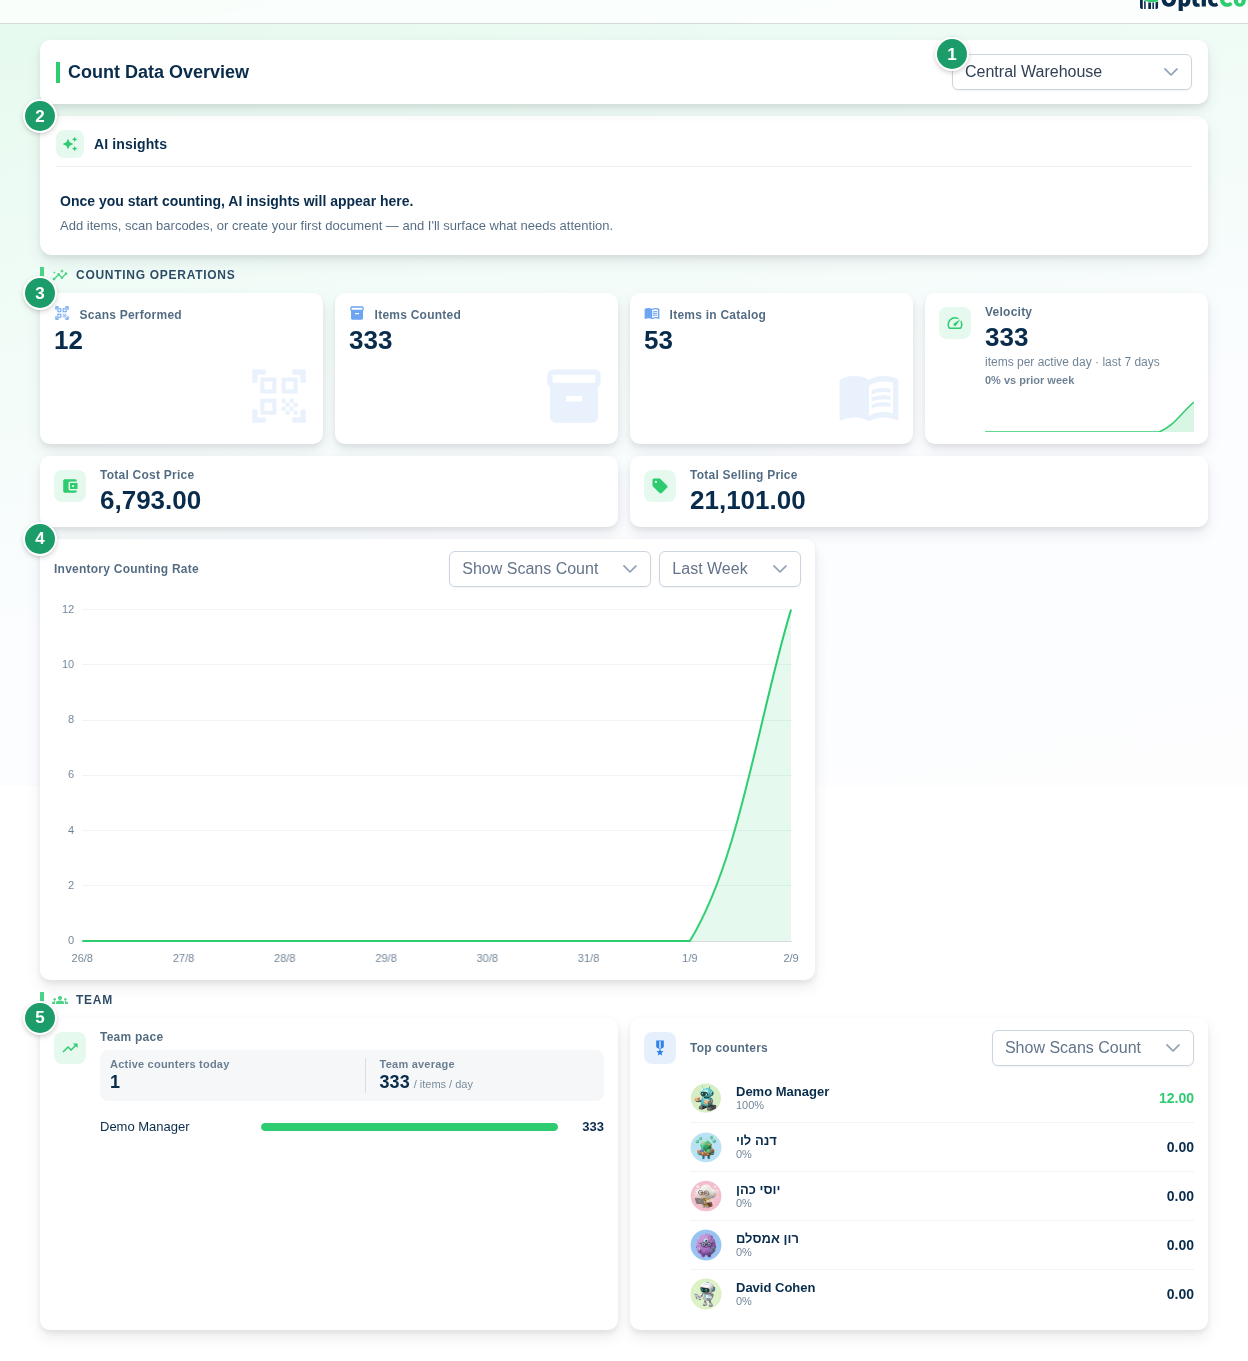Click Demo Manager name in Team pace
Image resolution: width=1248 pixels, height=1361 pixels.
[x=145, y=1127]
